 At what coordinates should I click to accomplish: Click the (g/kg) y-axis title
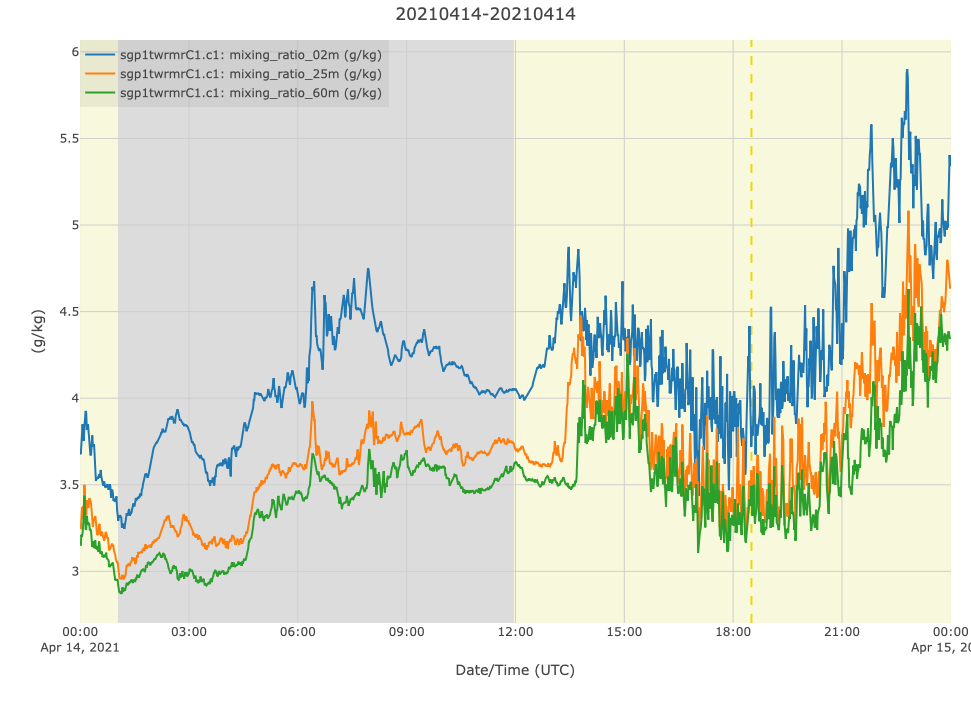(38, 331)
